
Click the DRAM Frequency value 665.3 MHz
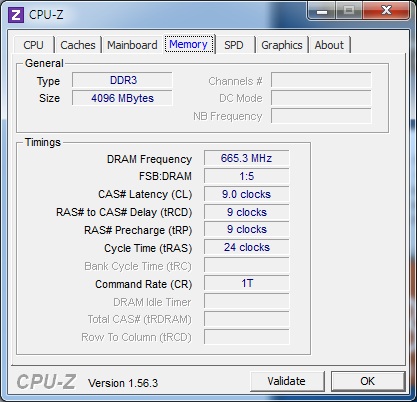[x=247, y=158]
